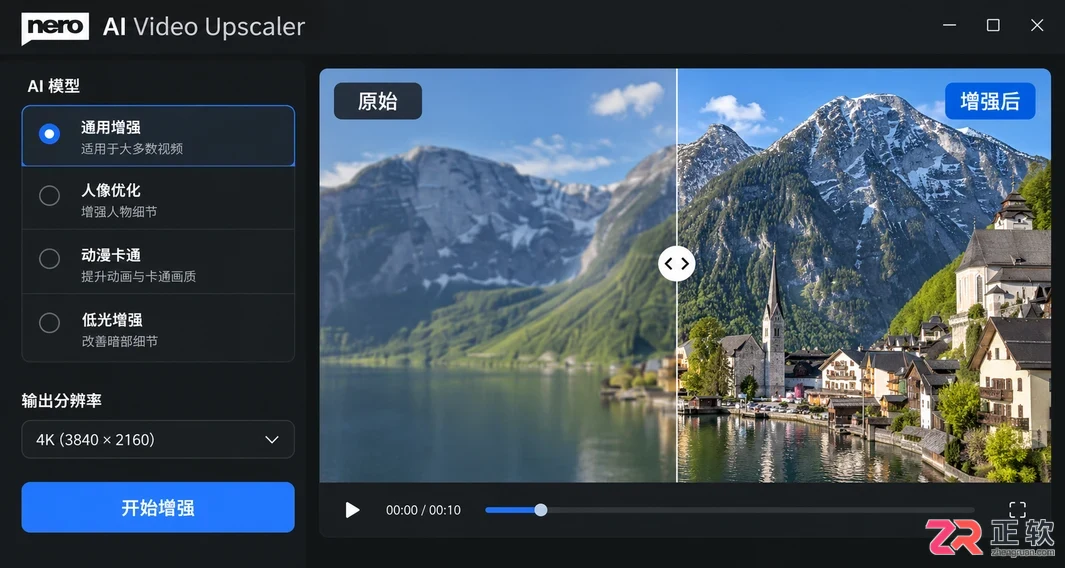Click the AI Video Upscaler title text

click(x=204, y=27)
